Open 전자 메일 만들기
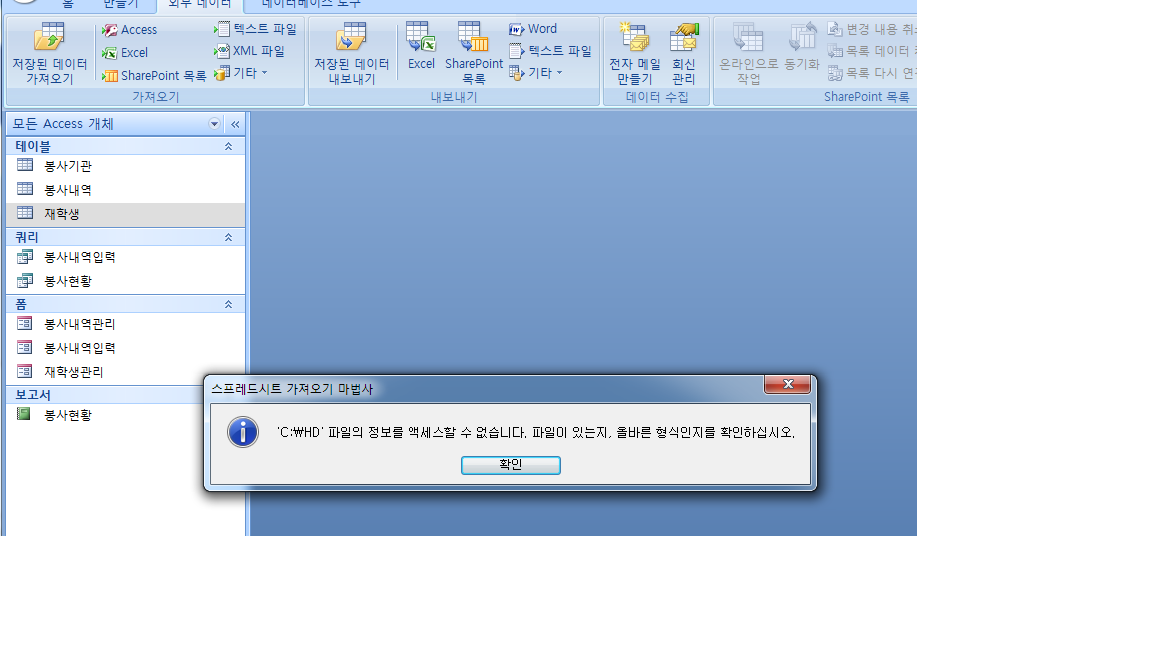Viewport: 1152px width, 648px height. click(x=635, y=53)
